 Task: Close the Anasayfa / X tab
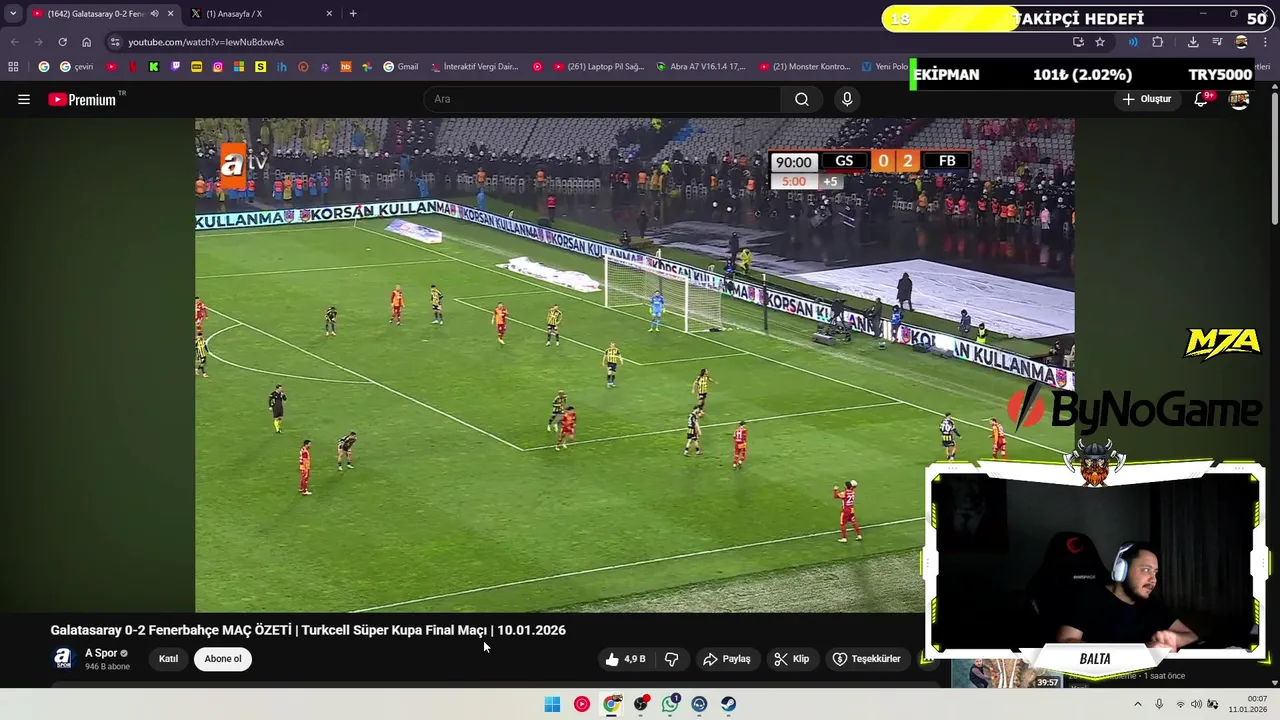click(x=329, y=14)
